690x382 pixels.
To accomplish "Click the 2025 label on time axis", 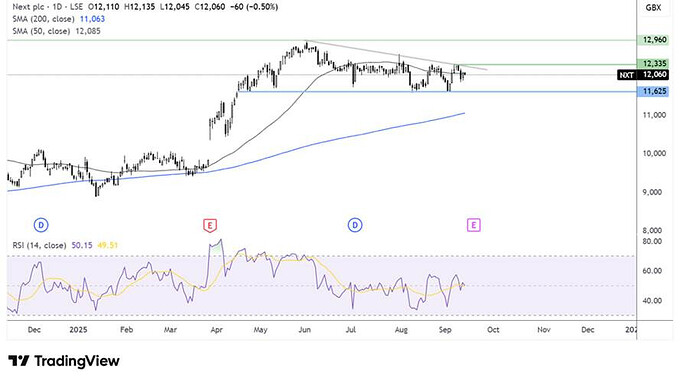I will [78, 330].
